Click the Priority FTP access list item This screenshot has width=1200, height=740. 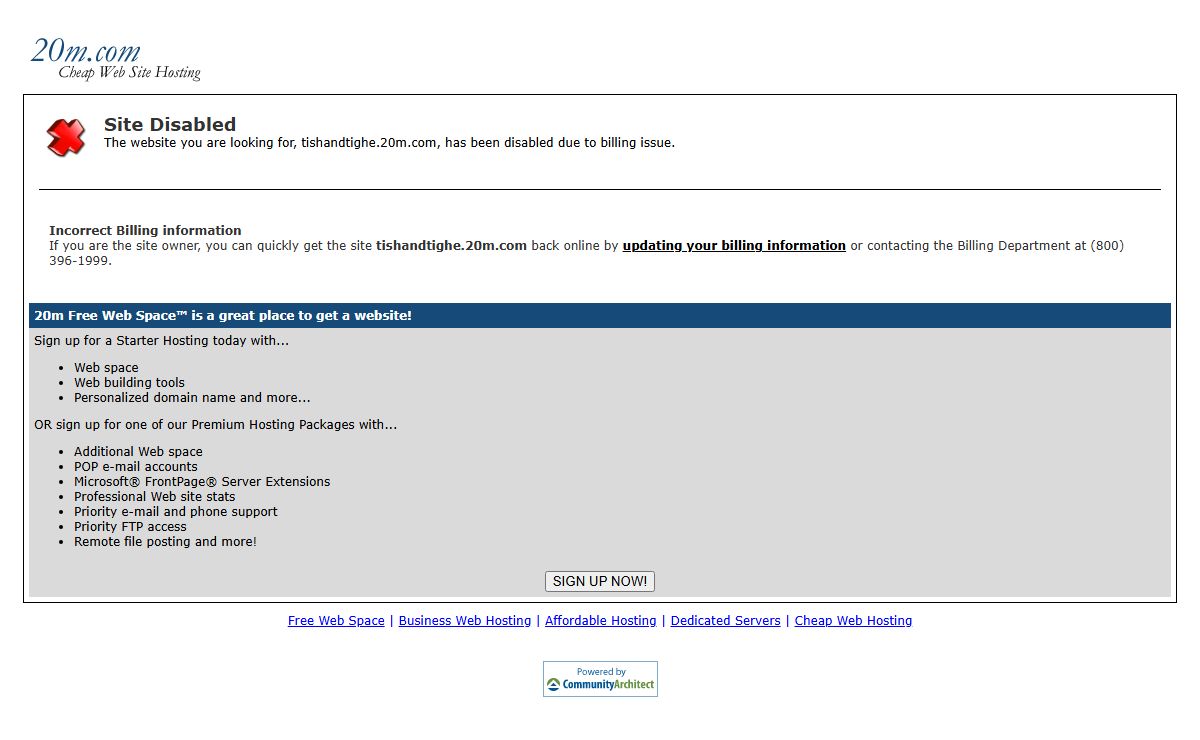pyautogui.click(x=130, y=526)
